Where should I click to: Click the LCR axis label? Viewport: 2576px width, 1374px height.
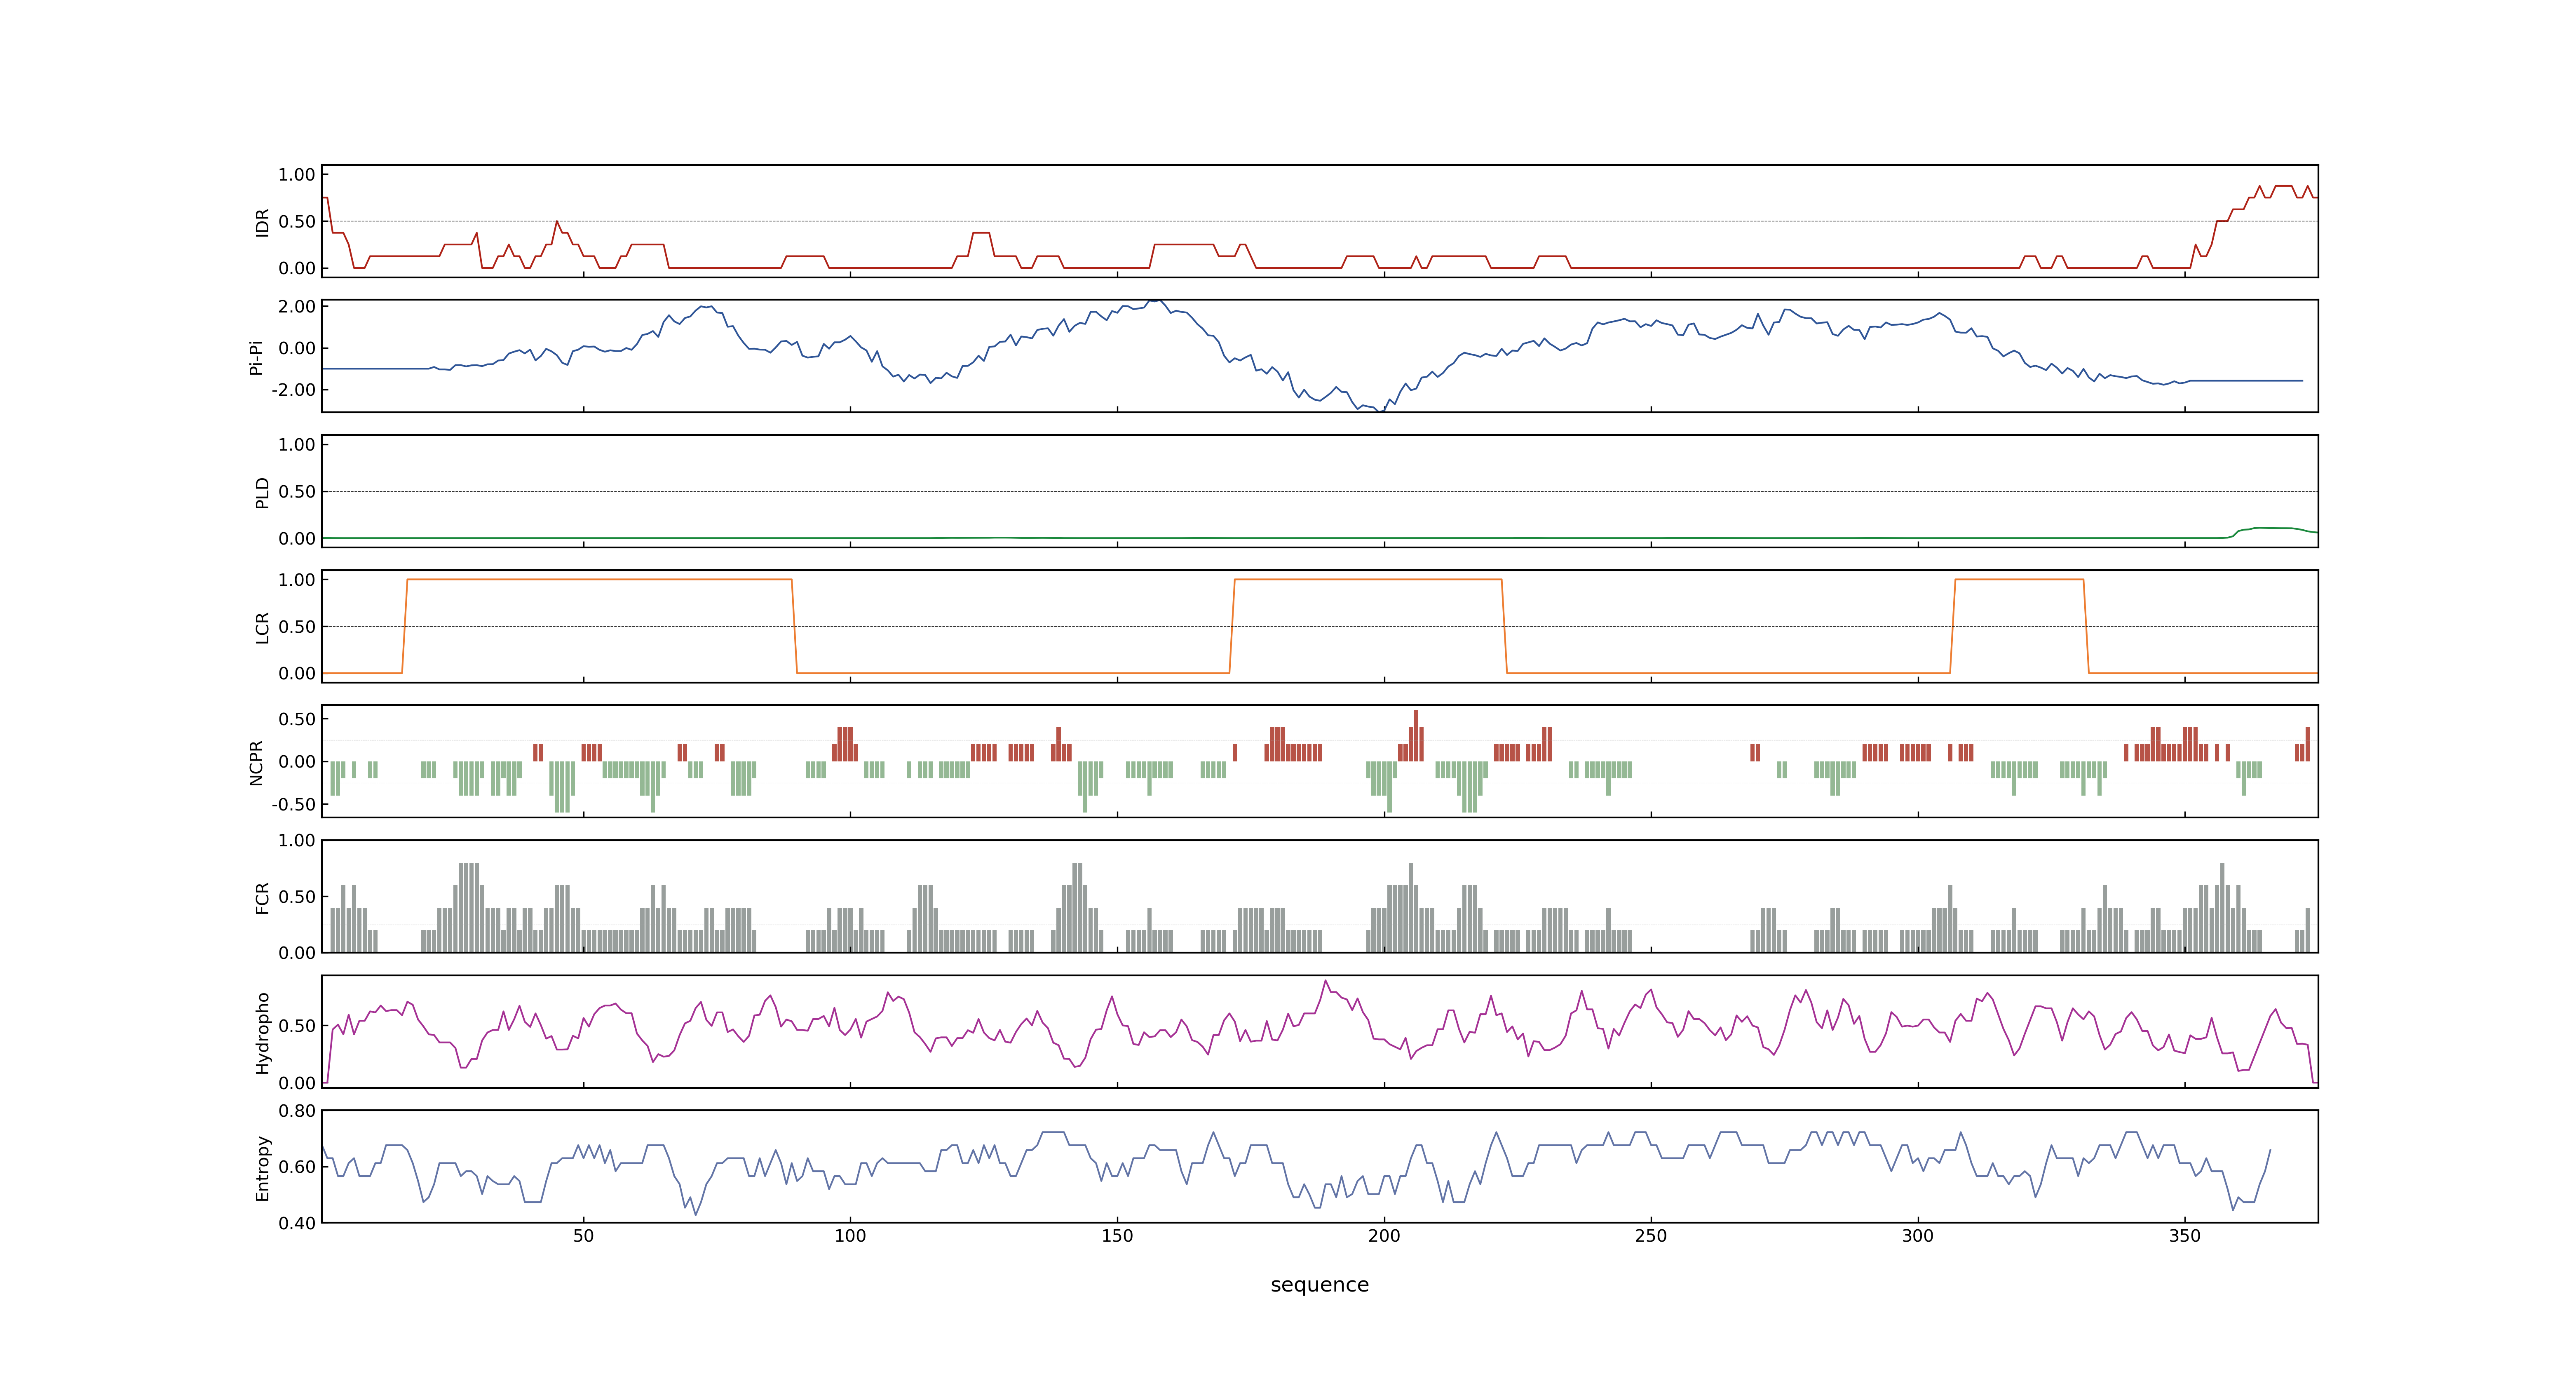point(262,627)
